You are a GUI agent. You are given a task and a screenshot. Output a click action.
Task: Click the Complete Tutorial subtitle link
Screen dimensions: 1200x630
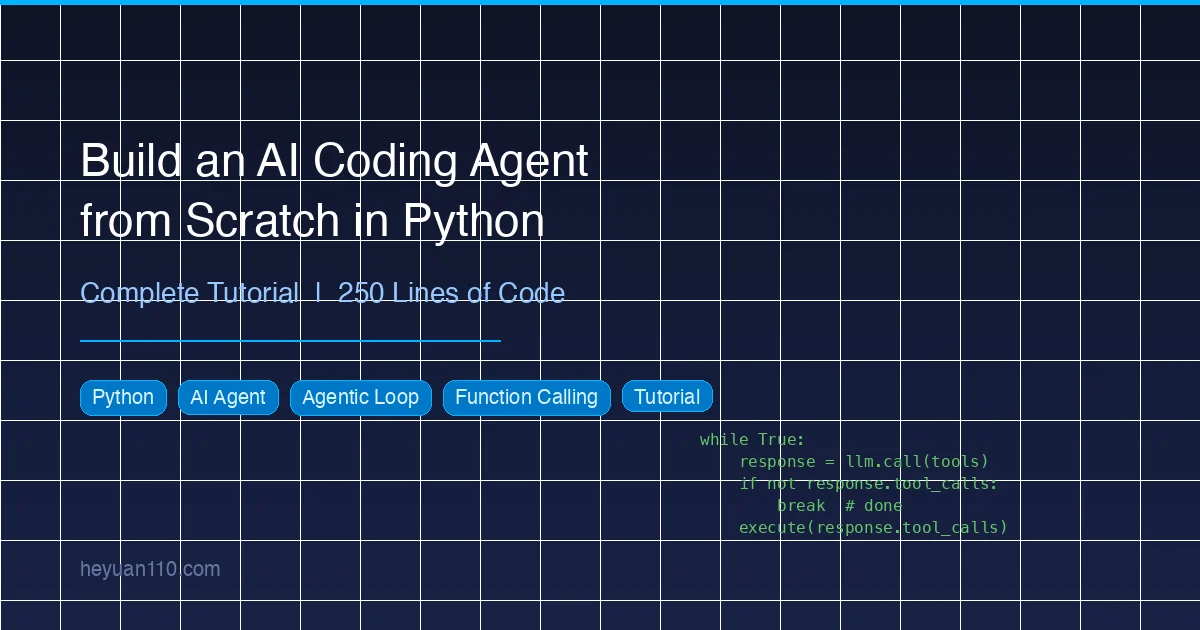pyautogui.click(x=190, y=293)
